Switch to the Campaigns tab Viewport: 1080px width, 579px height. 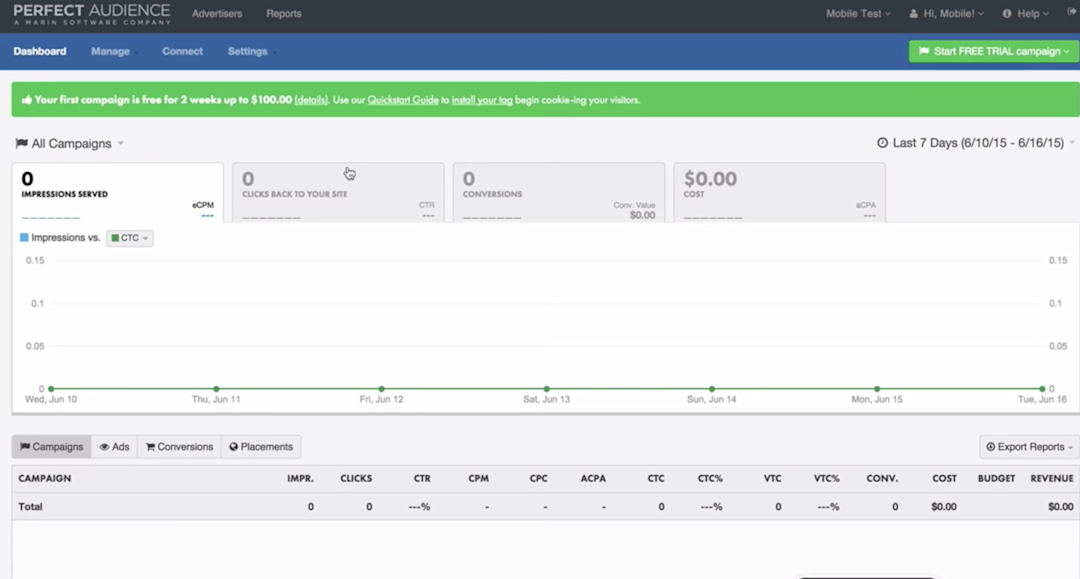[52, 447]
